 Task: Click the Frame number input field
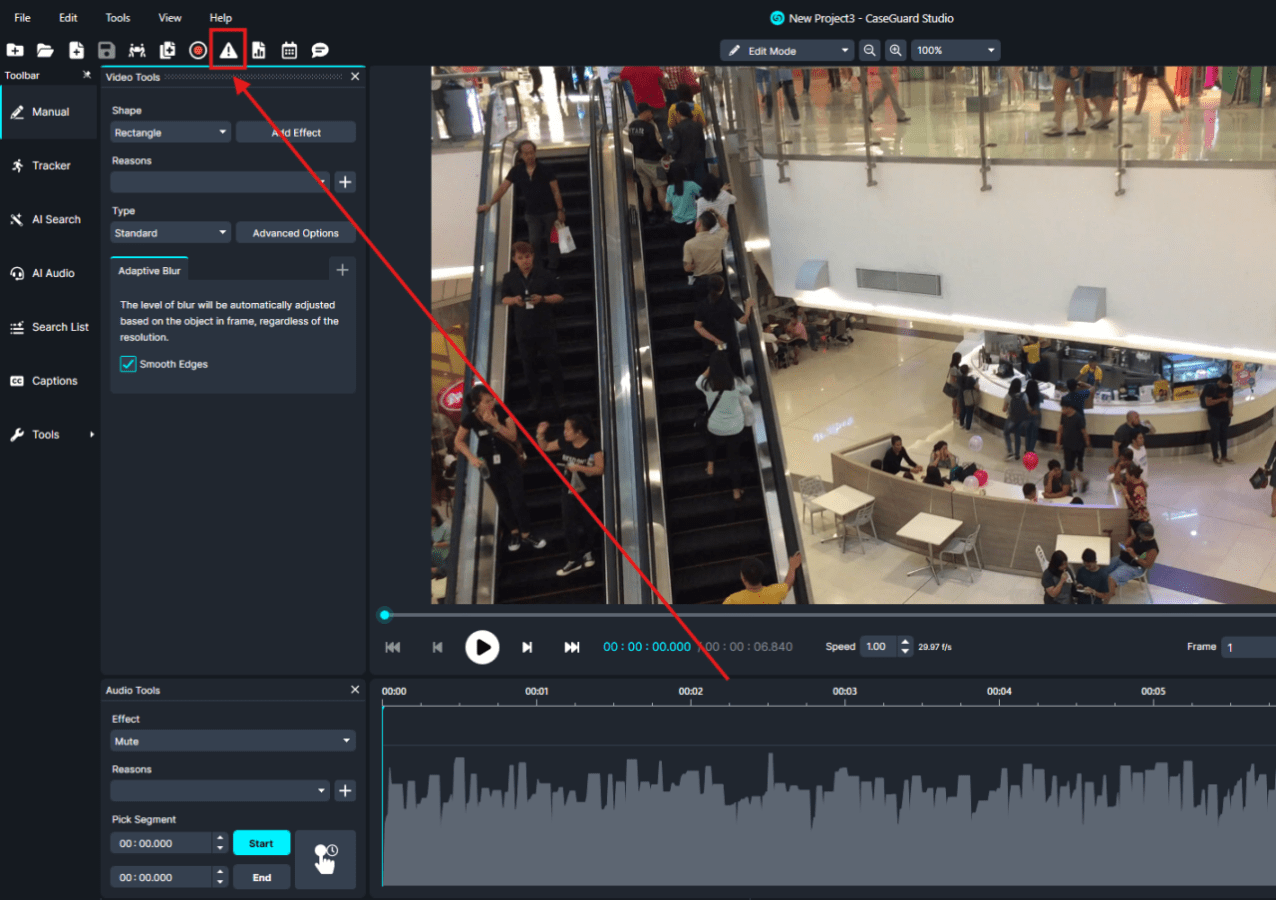pos(1249,647)
